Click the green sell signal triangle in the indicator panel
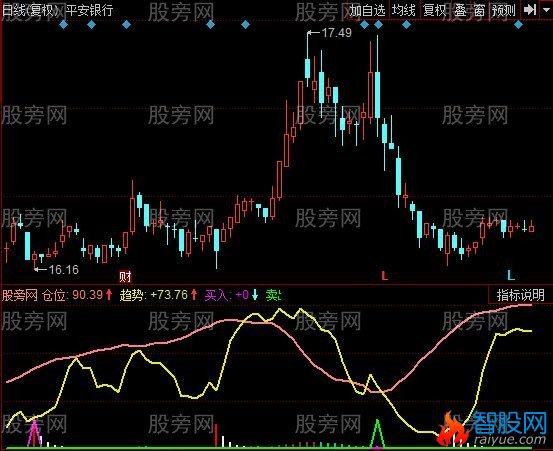 [x=378, y=434]
